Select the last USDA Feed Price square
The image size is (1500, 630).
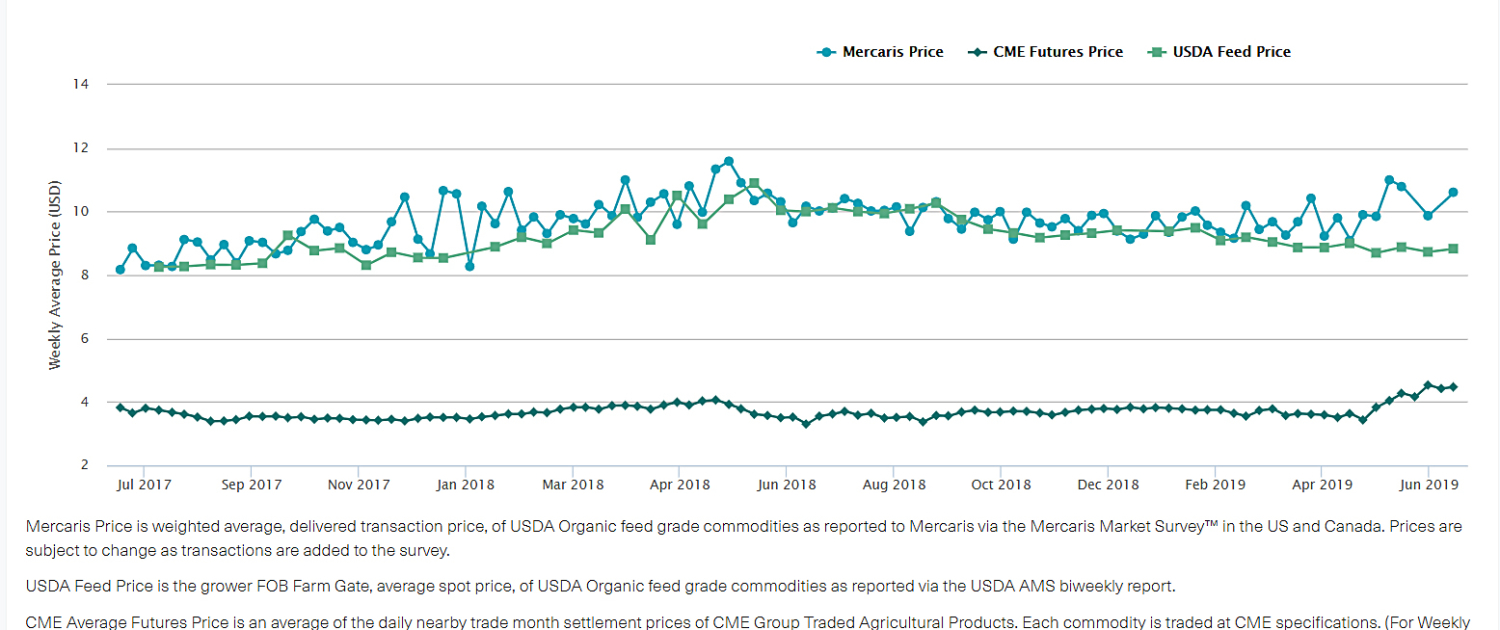pos(1453,249)
